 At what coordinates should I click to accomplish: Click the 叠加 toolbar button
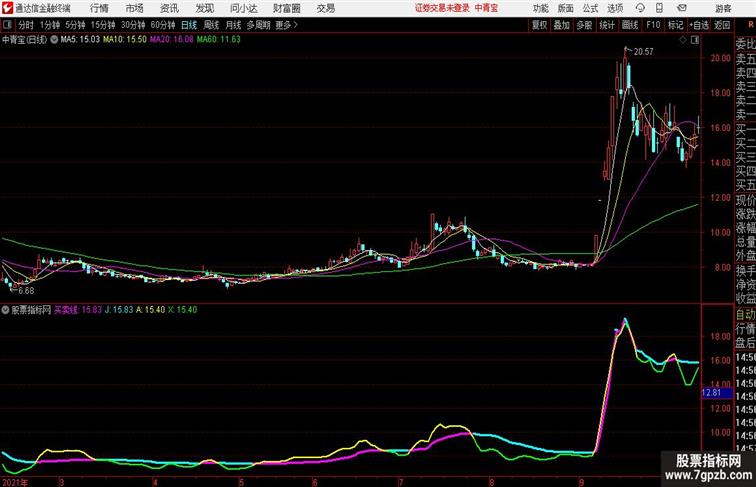click(562, 25)
